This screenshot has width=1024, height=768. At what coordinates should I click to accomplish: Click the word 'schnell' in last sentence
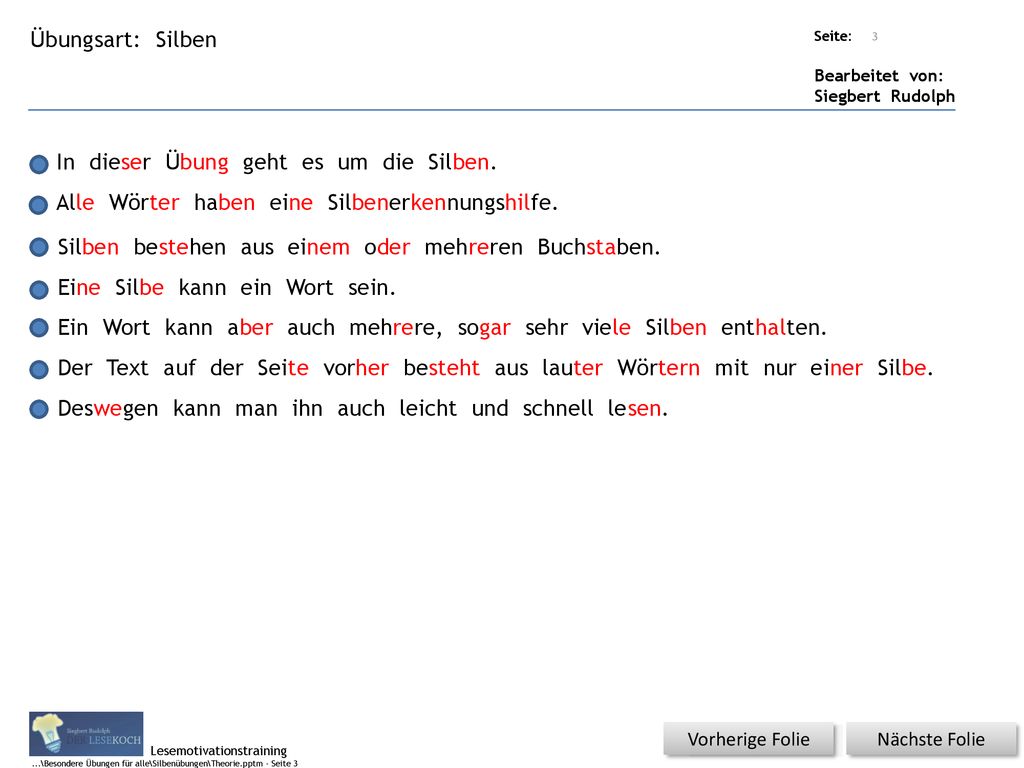coord(558,408)
